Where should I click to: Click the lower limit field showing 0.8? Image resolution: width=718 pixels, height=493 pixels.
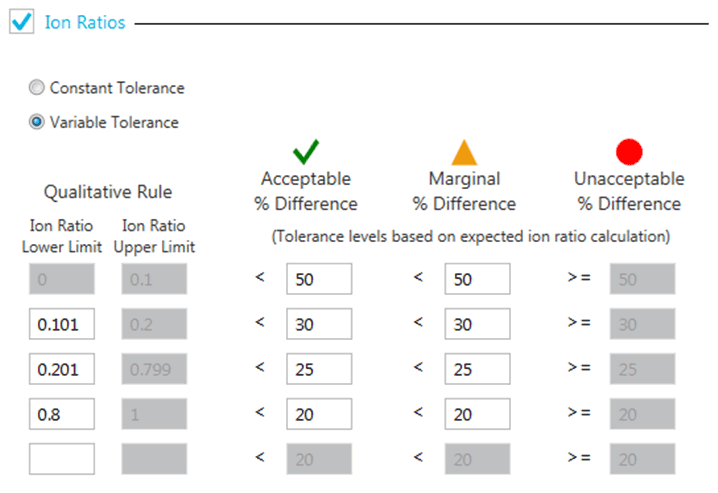tap(62, 413)
